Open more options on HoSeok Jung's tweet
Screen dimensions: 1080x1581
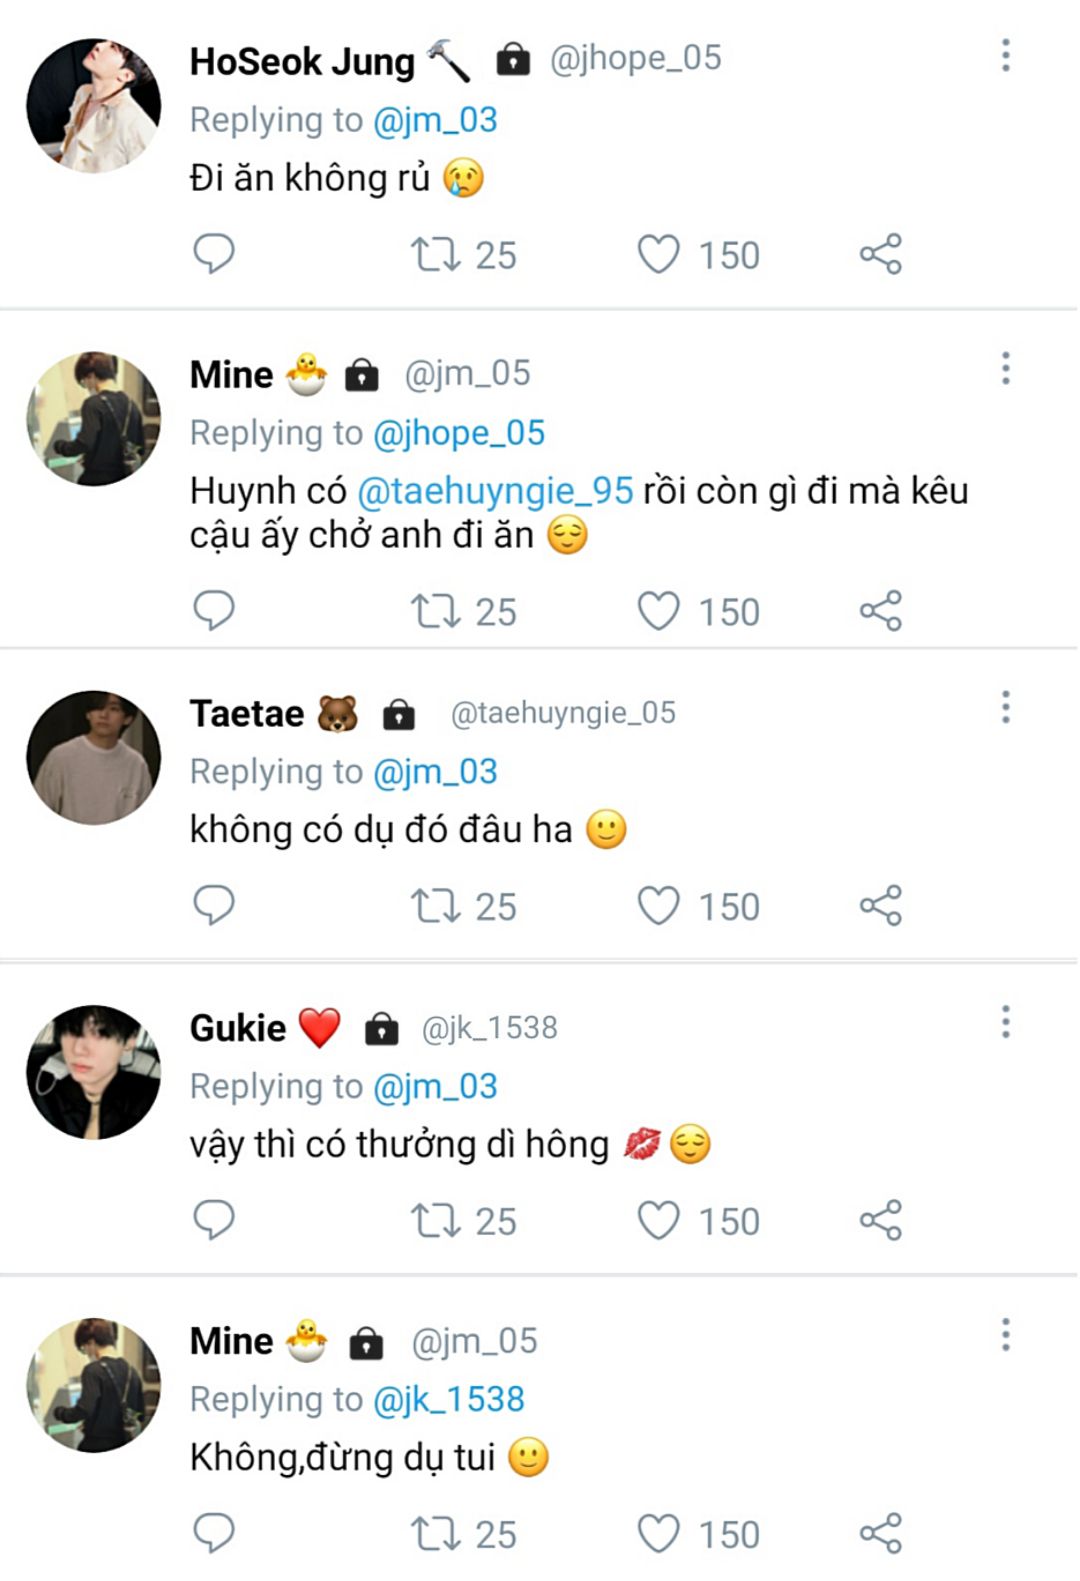point(1006,56)
